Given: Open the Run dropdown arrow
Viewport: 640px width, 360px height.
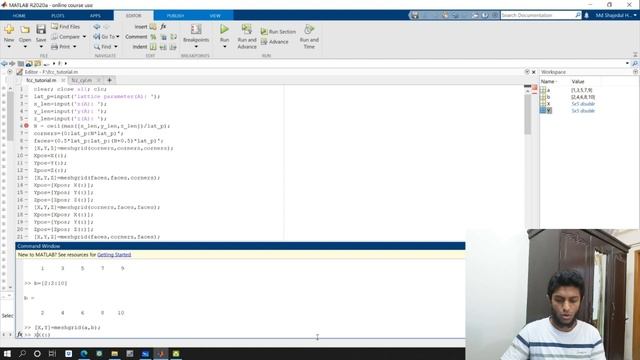Looking at the screenshot, I should (224, 47).
